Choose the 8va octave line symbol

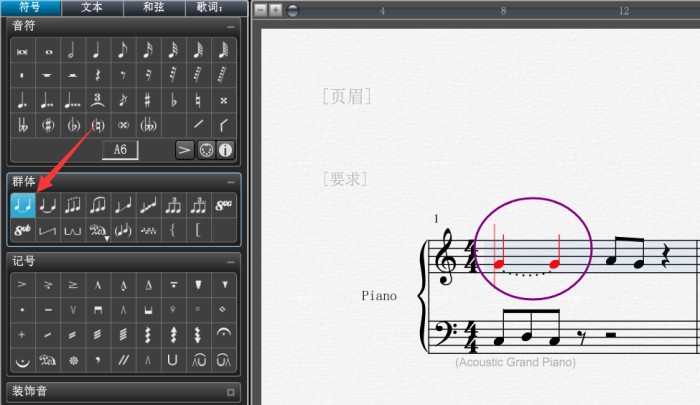[x=223, y=205]
